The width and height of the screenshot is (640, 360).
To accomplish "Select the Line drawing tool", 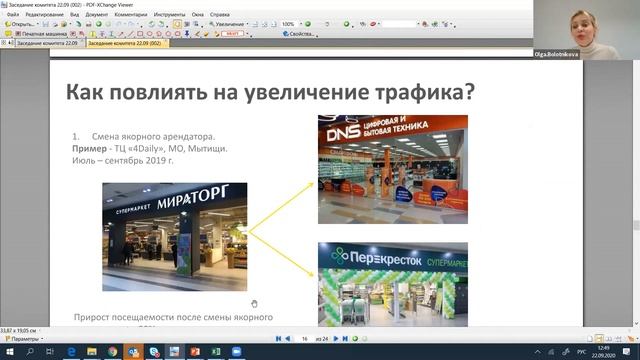I will 131,33.
